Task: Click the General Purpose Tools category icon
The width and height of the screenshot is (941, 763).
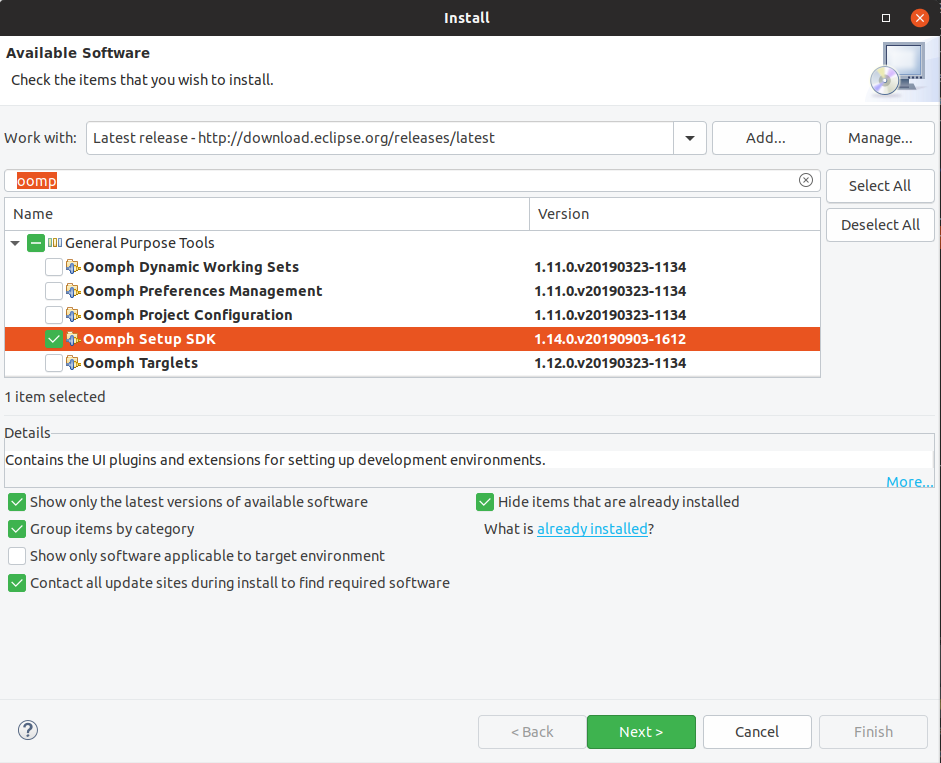Action: pos(55,243)
